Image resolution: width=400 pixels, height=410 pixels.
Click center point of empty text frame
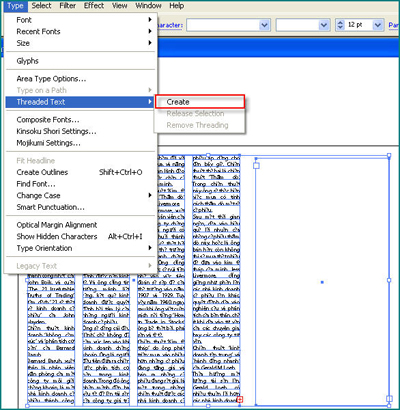click(322, 282)
